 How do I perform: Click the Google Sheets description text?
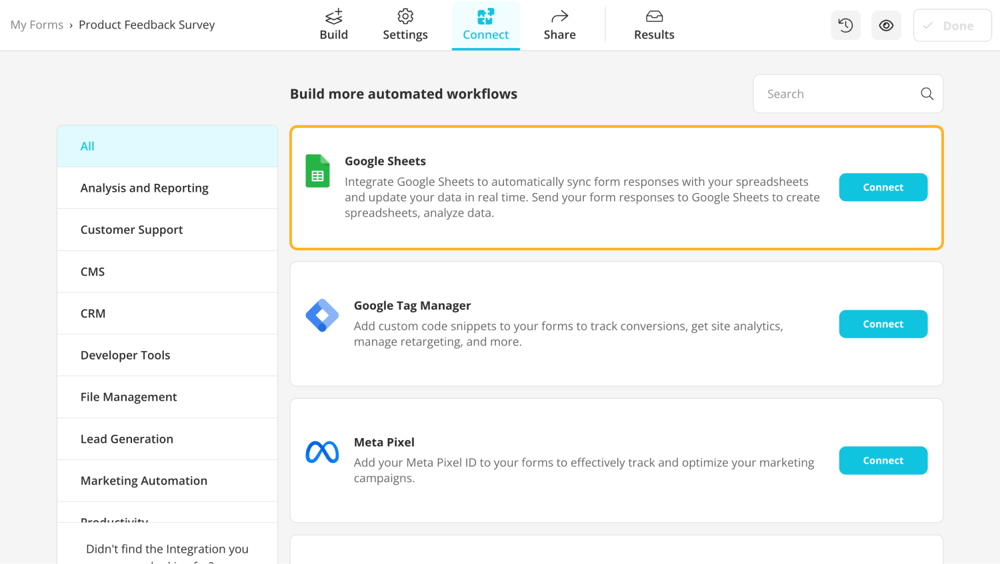point(582,197)
